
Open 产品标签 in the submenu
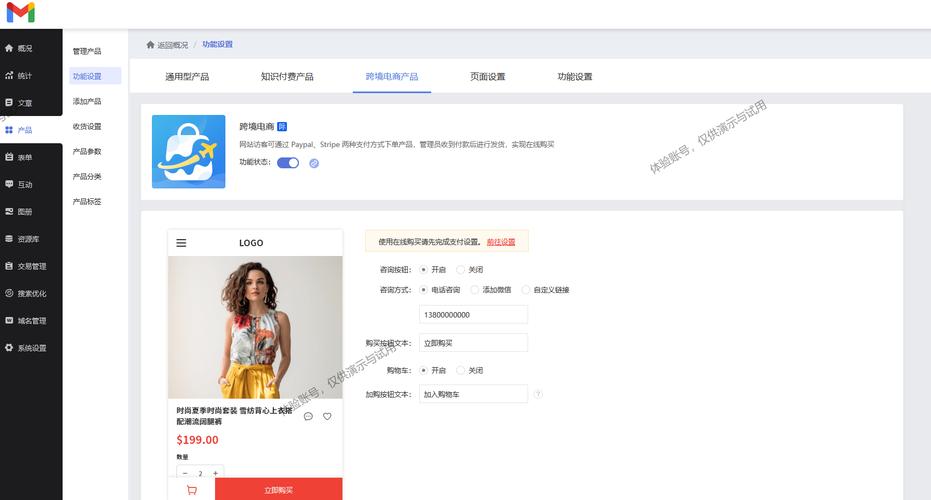coord(87,201)
